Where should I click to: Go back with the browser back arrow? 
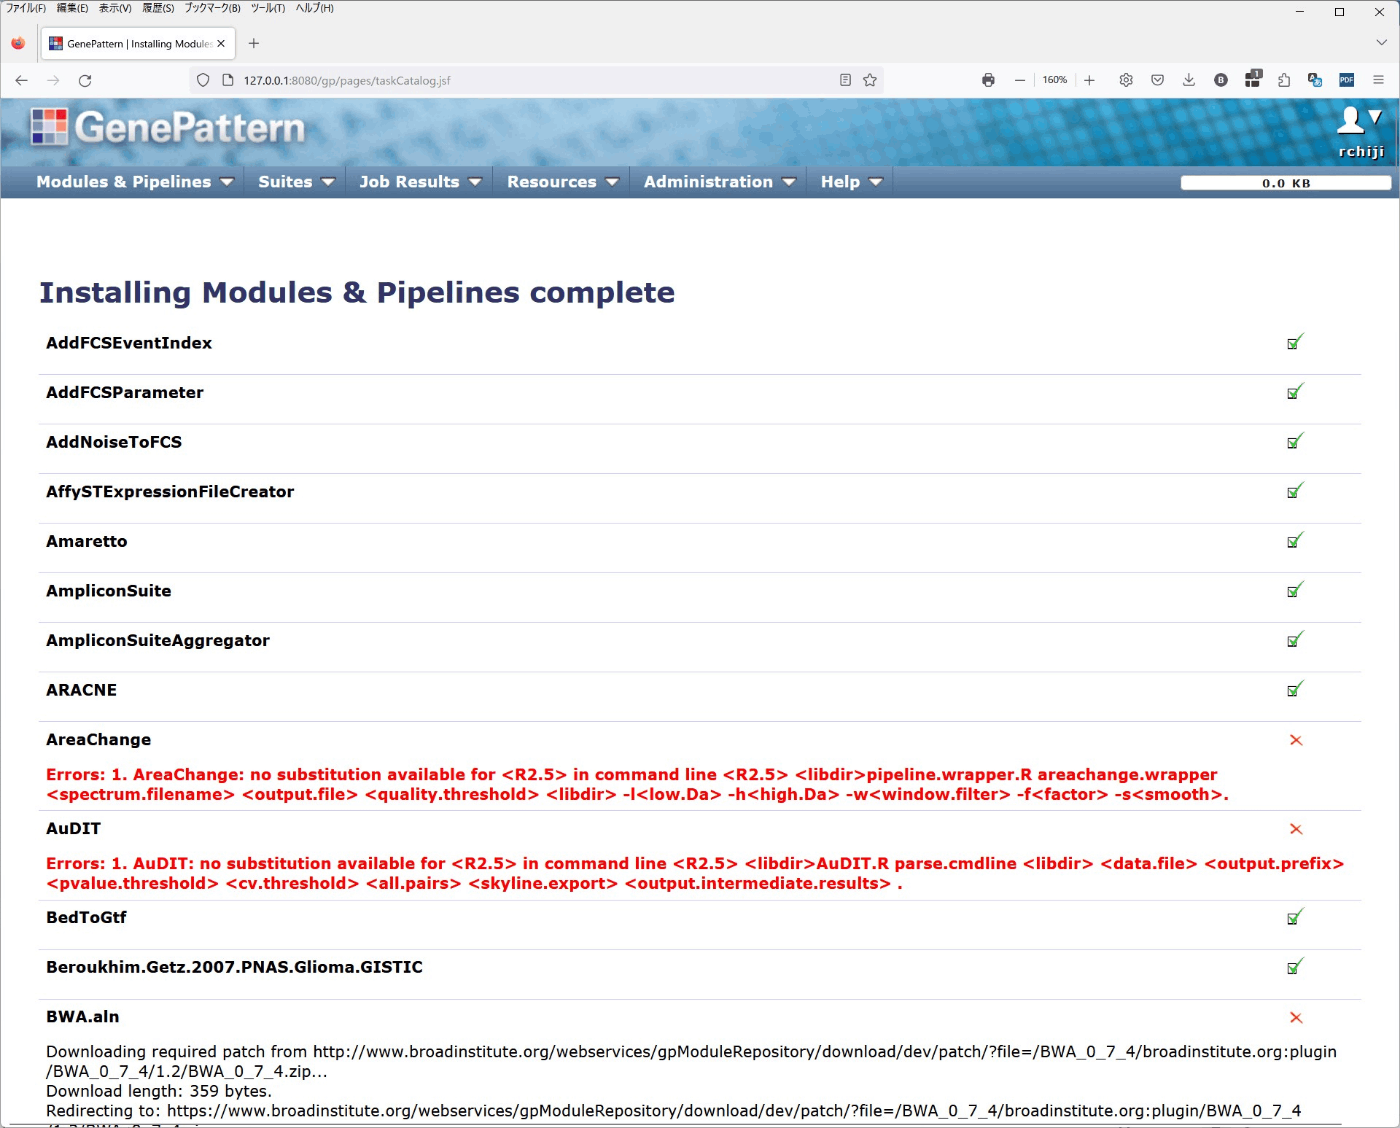(21, 80)
